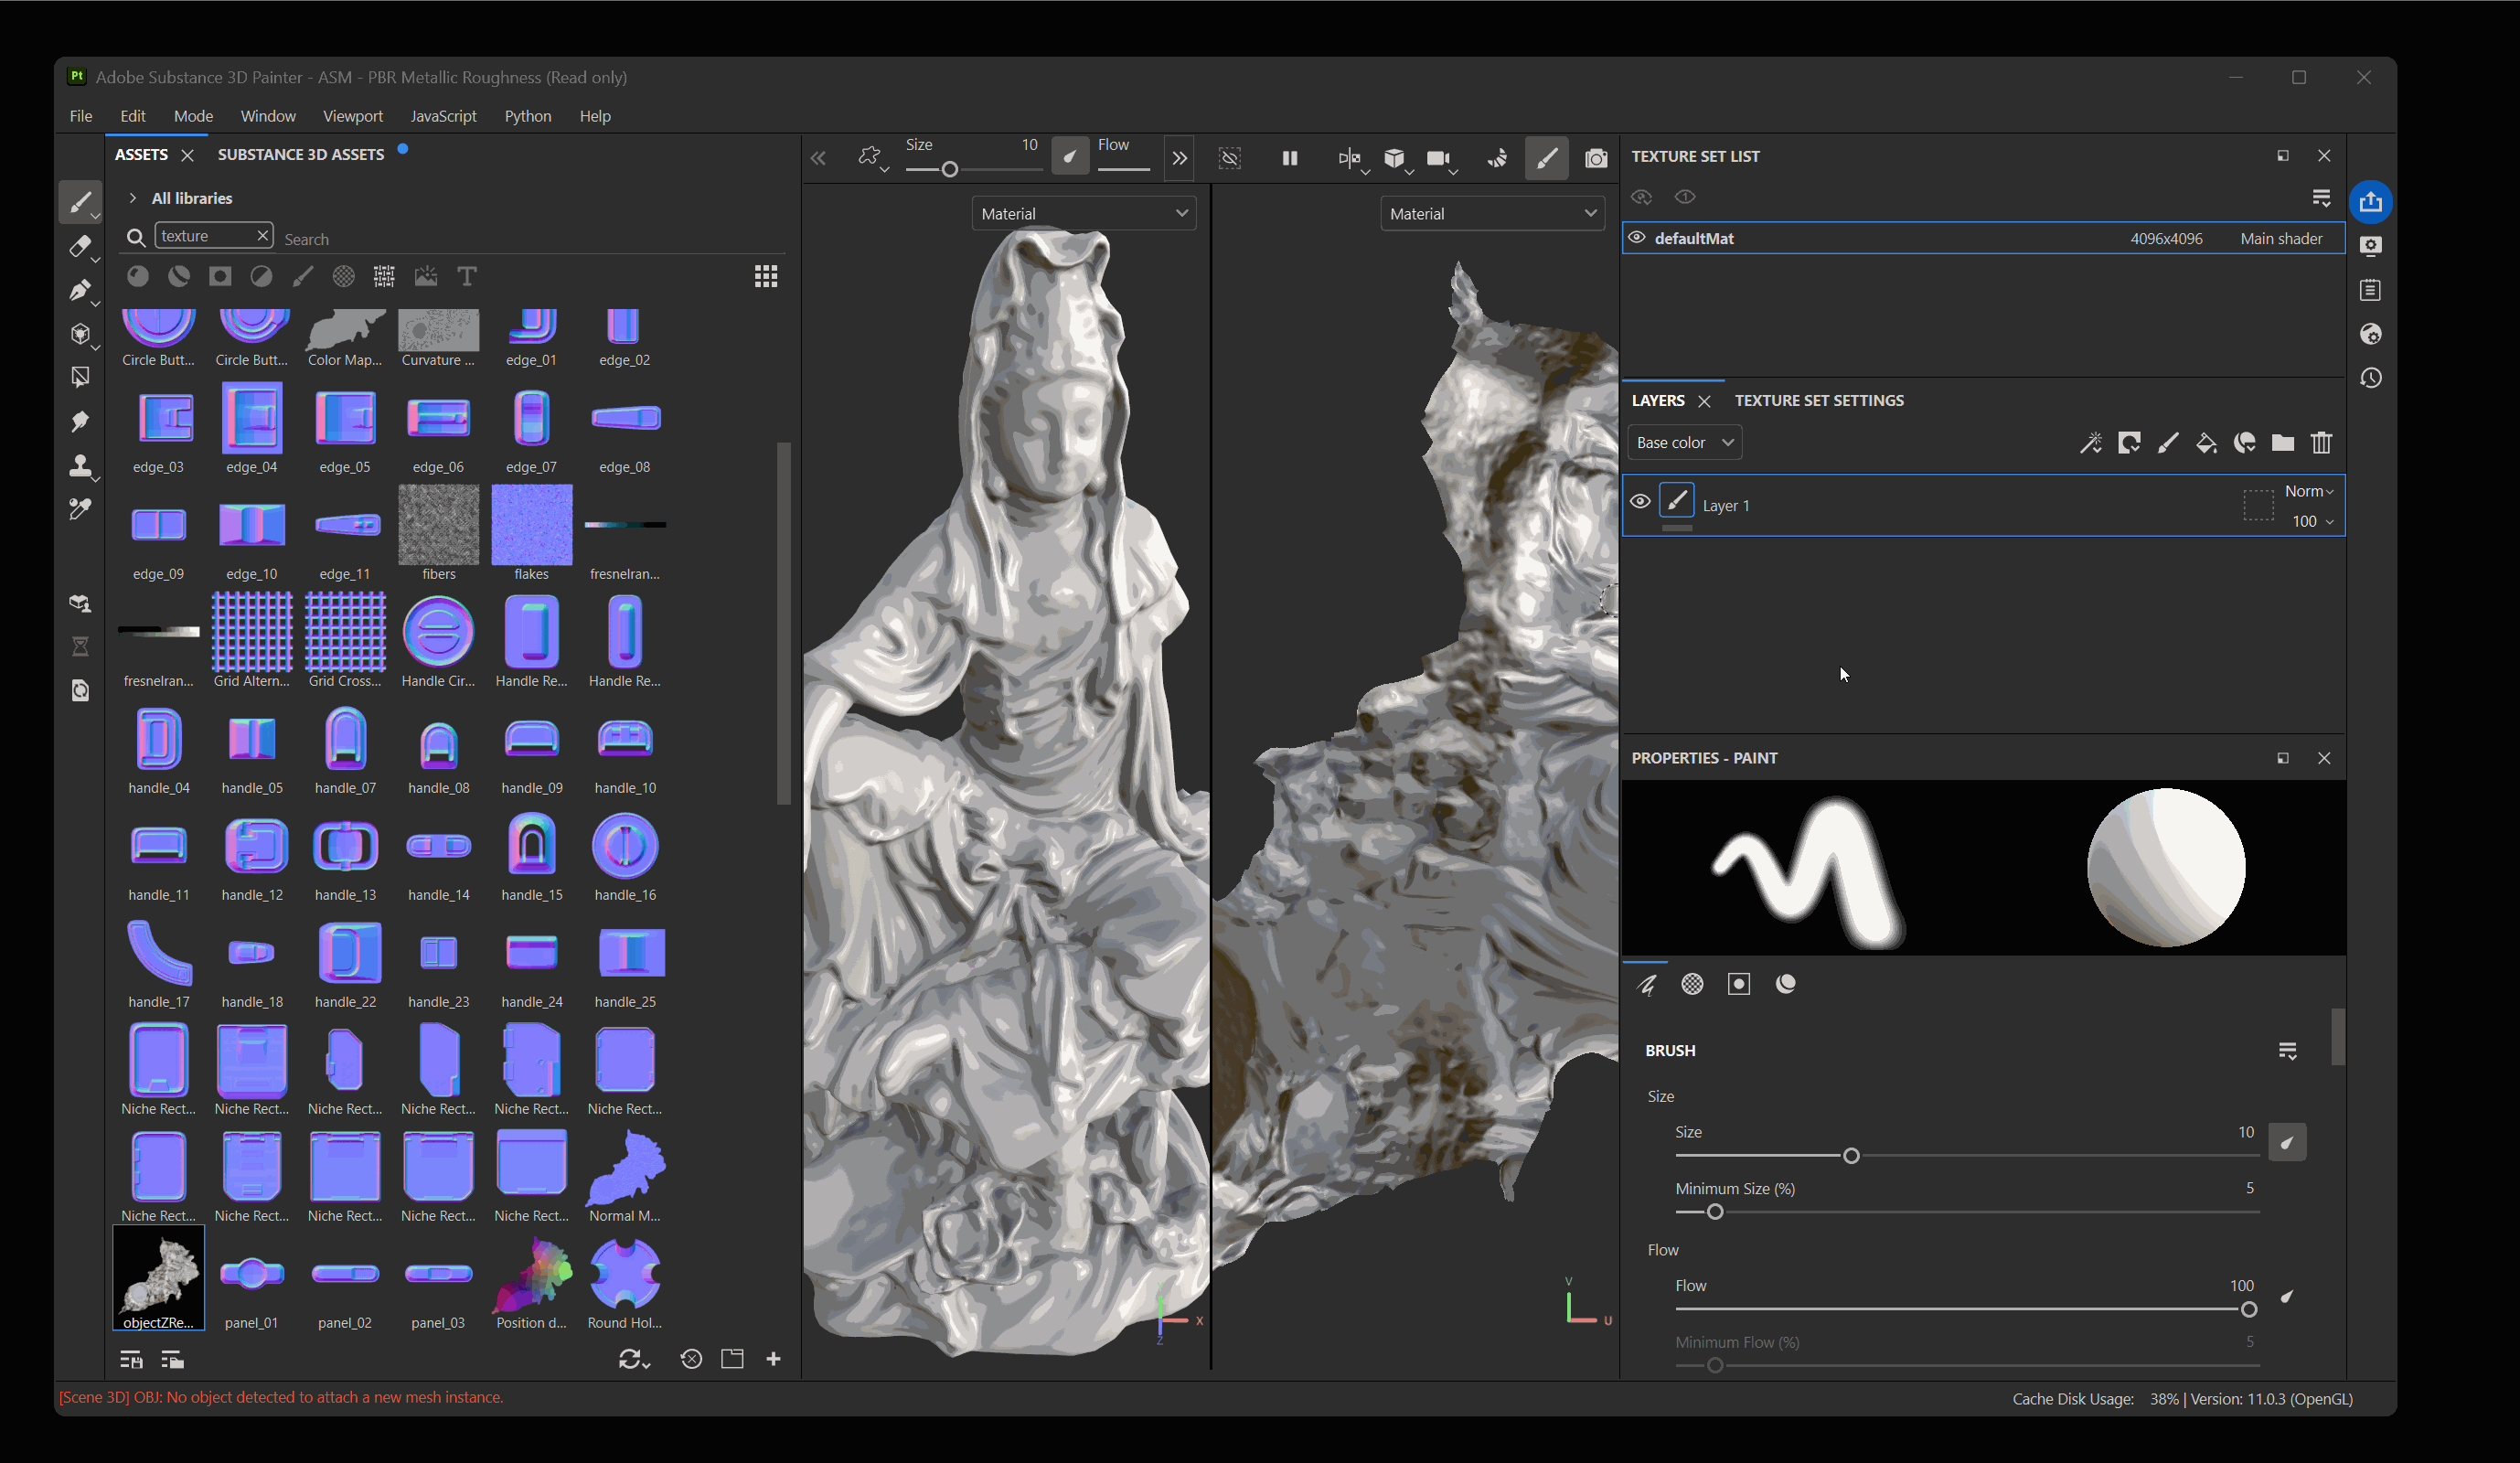Select the Smudge tool
2520x1463 pixels.
point(80,421)
